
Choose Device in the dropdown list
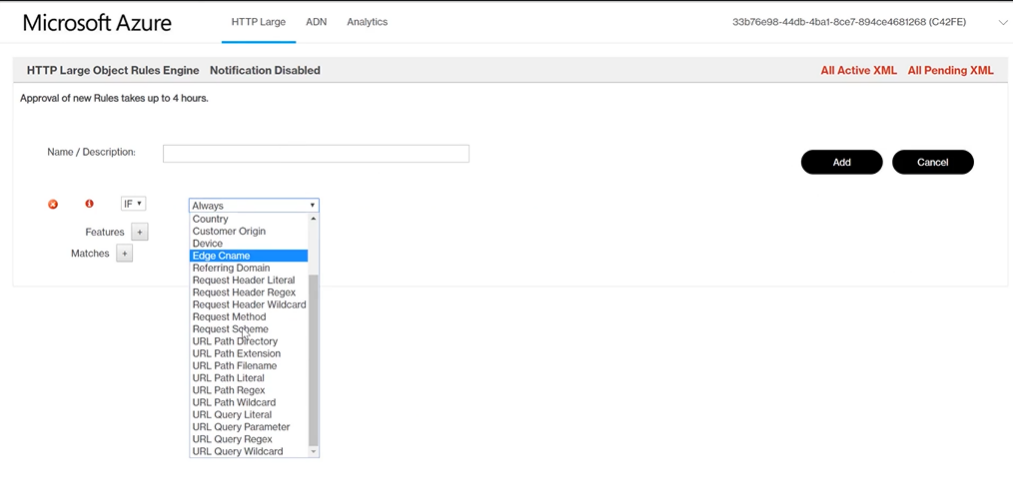[249, 244]
